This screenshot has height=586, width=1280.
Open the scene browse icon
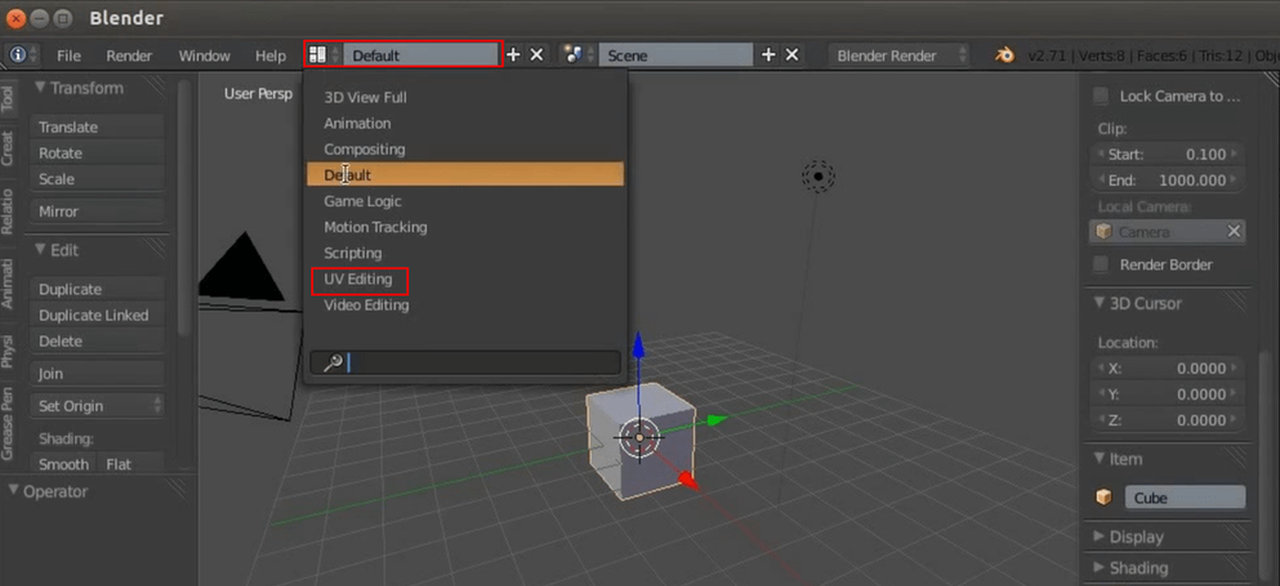tap(579, 55)
